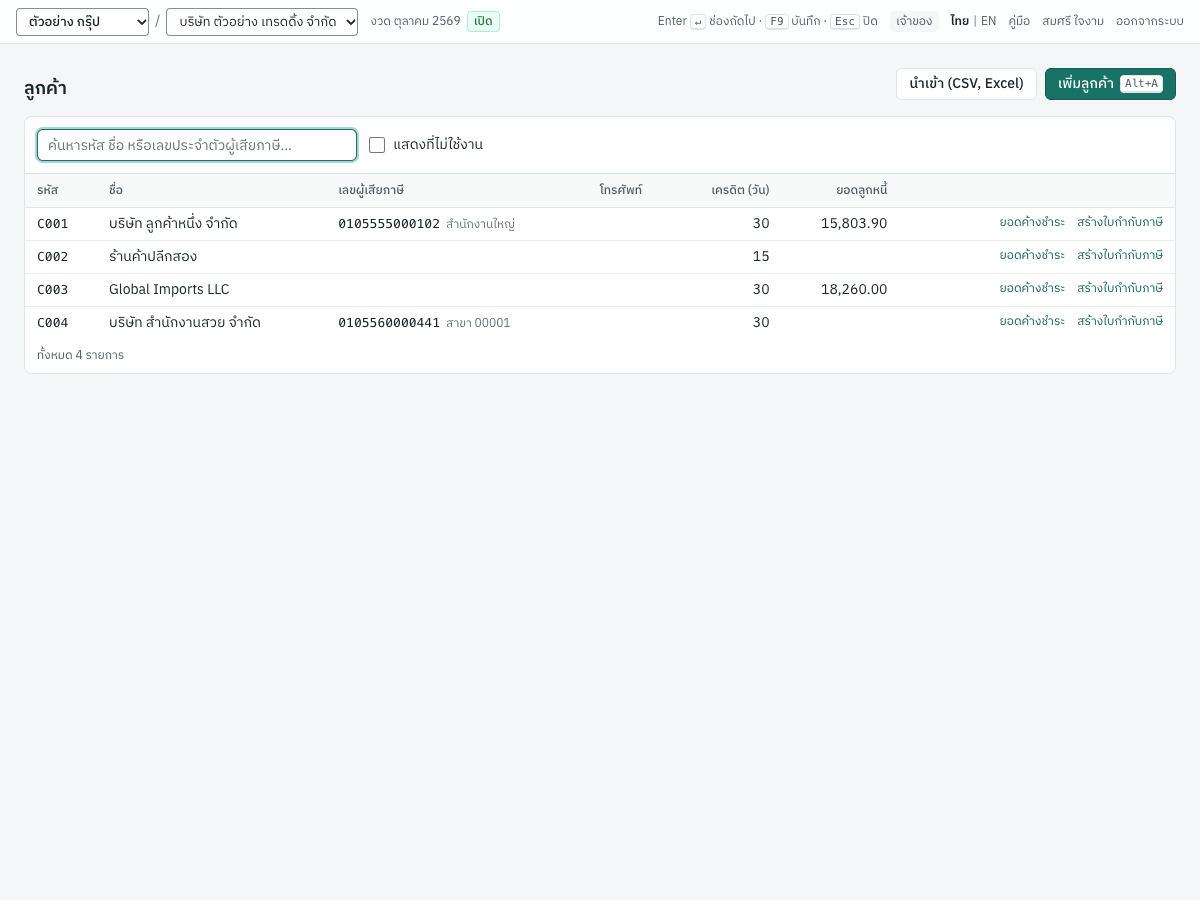This screenshot has width=1200, height=900.
Task: Click the งวด ตุลาคม 2569 period label
Action: (415, 21)
